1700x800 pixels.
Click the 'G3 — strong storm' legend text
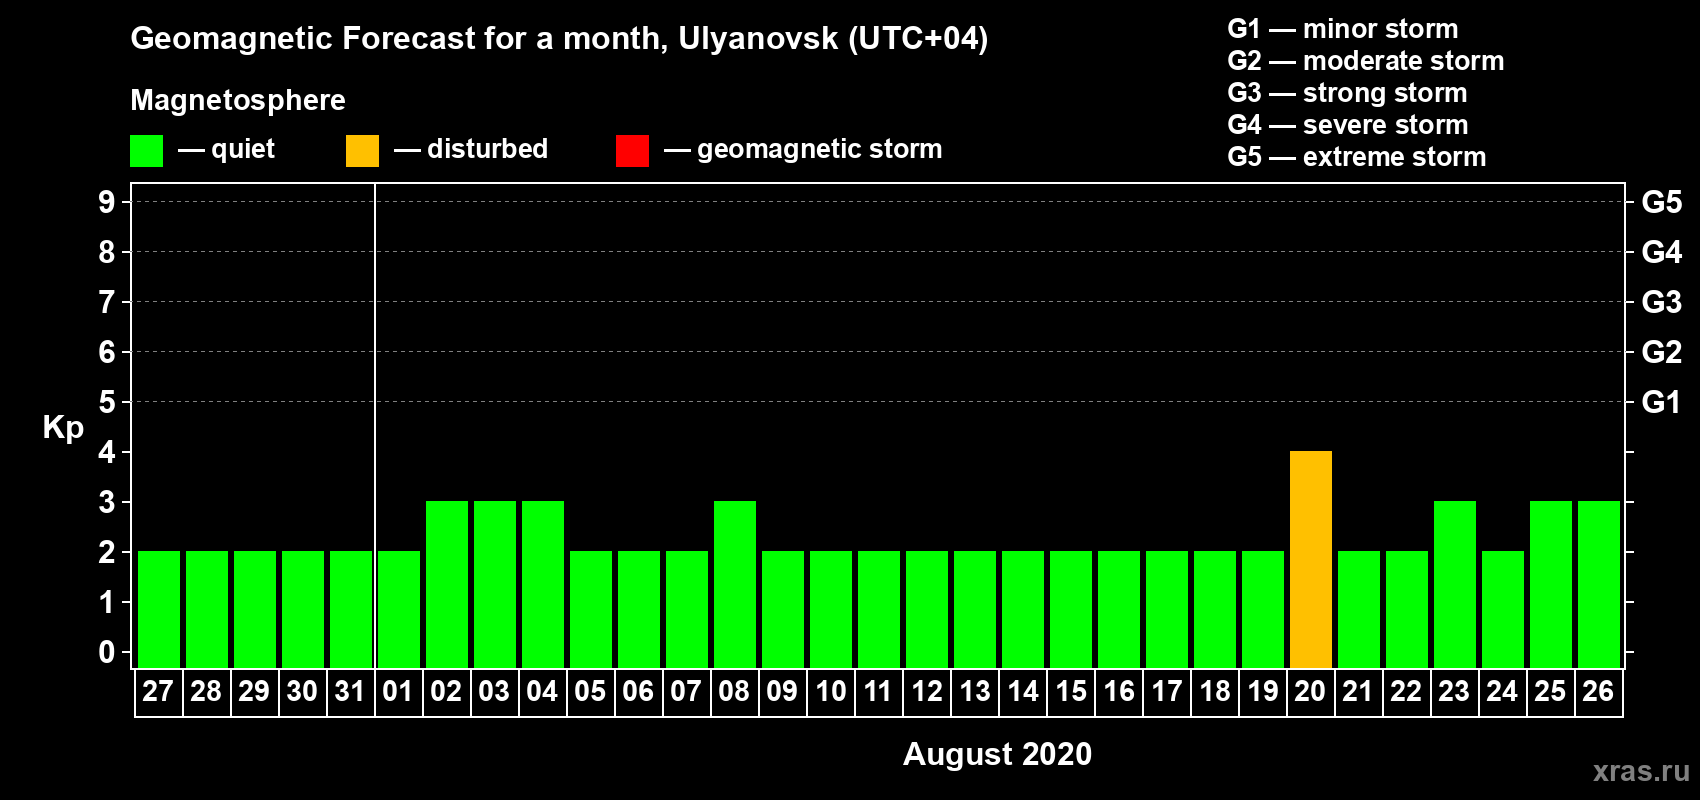(x=1347, y=93)
